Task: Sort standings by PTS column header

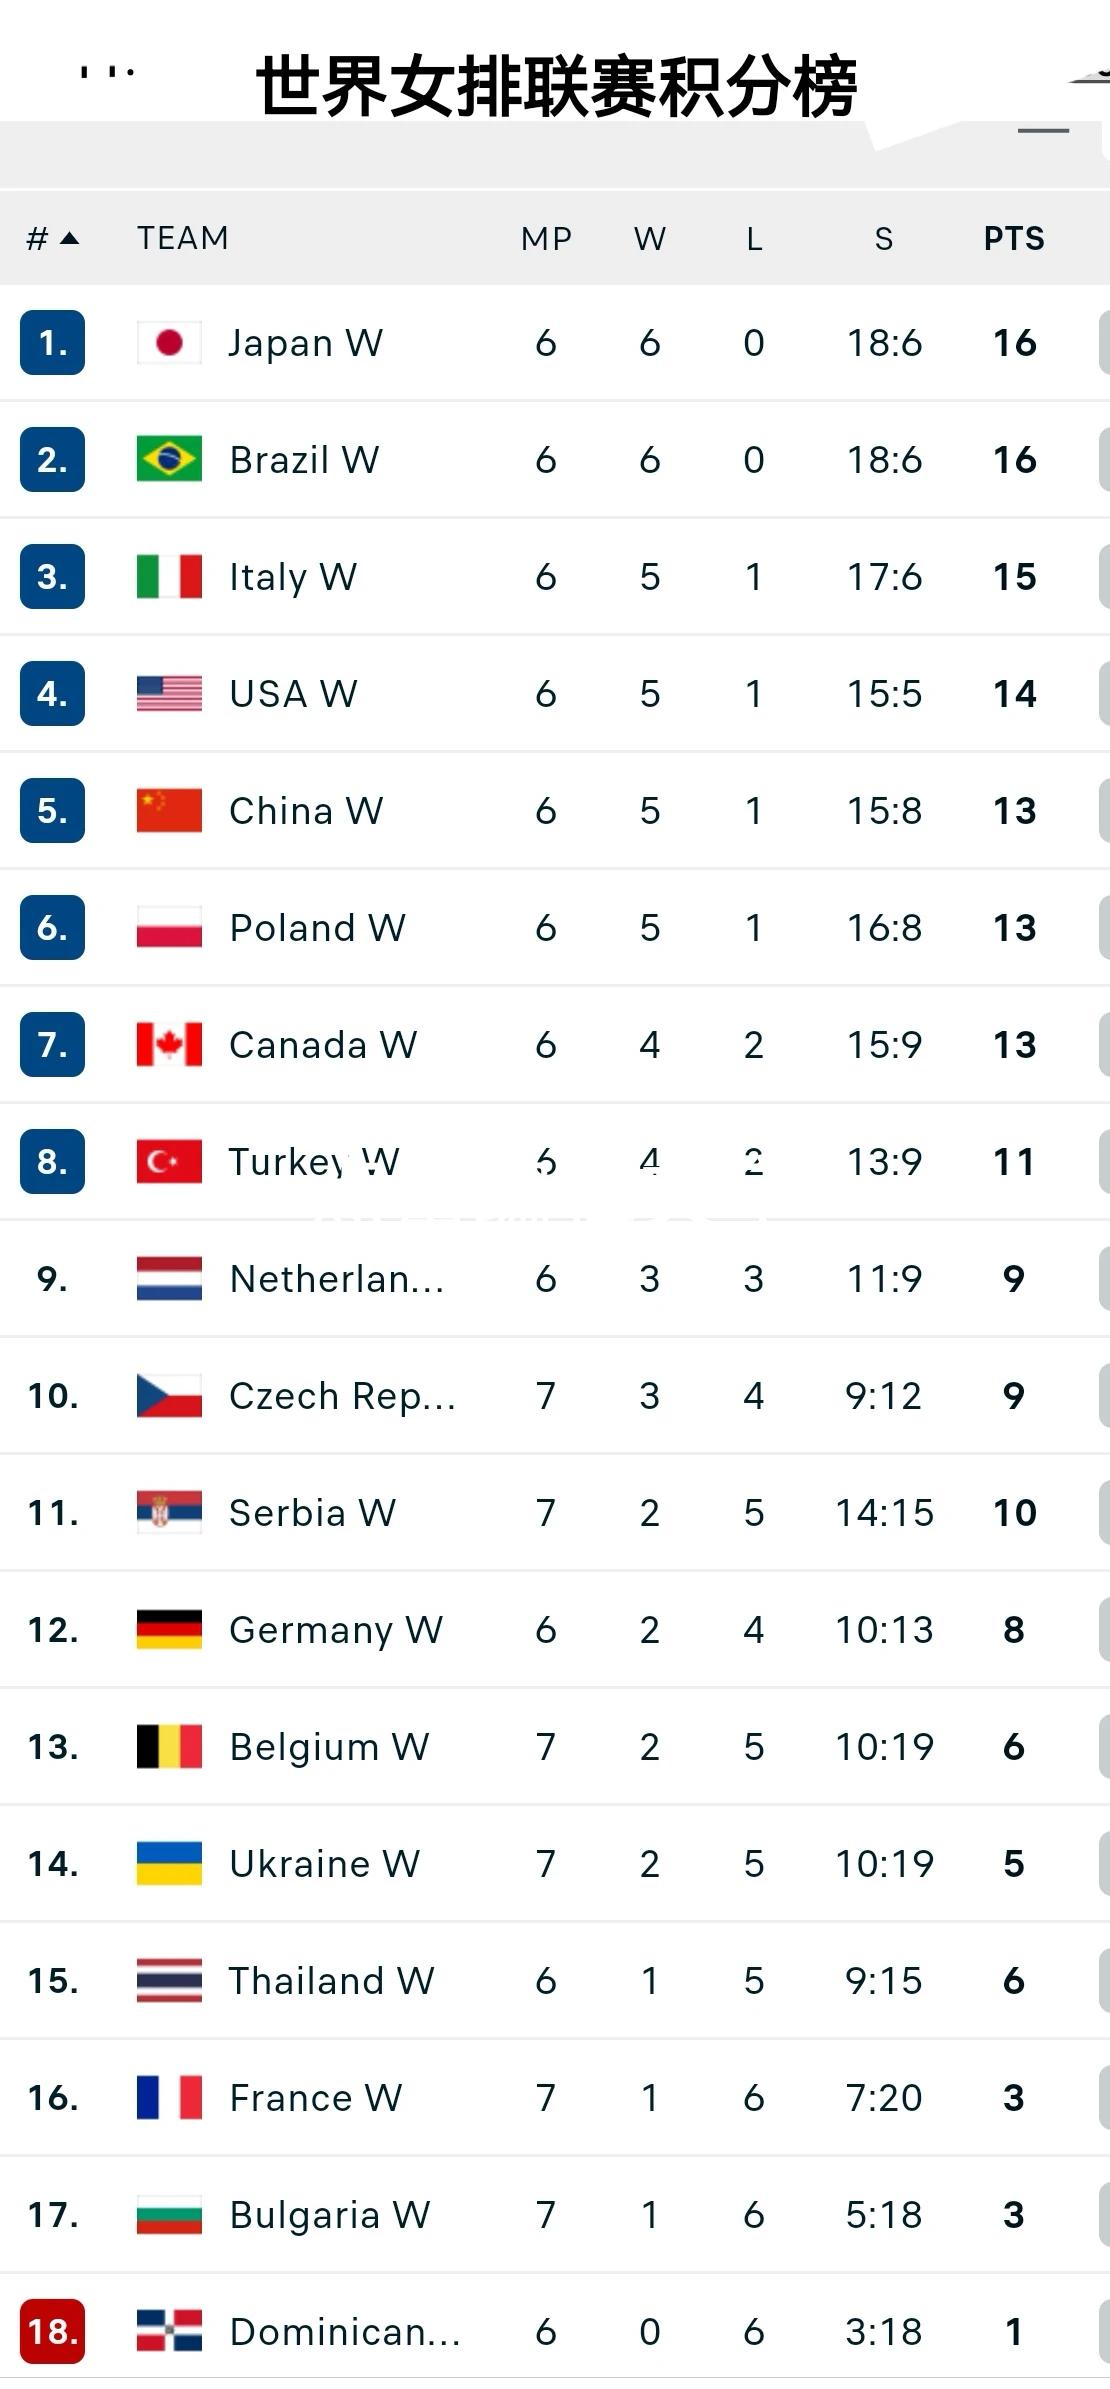Action: (x=1014, y=239)
